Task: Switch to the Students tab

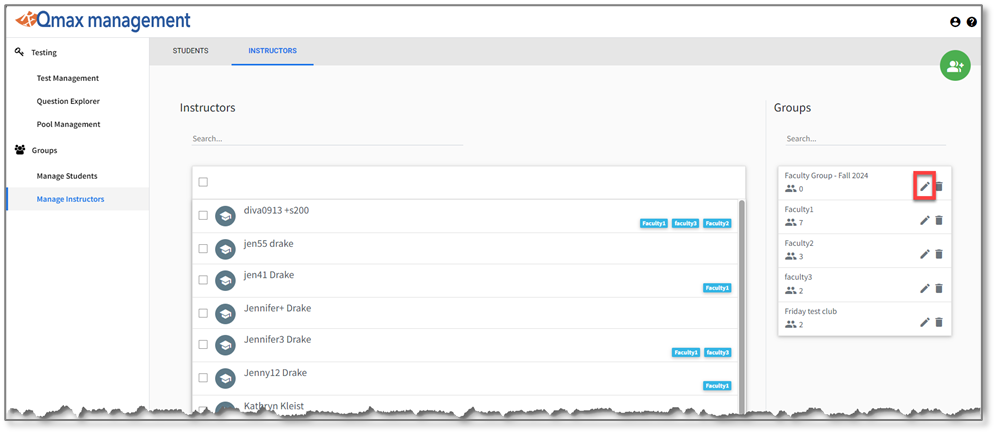Action: point(190,51)
